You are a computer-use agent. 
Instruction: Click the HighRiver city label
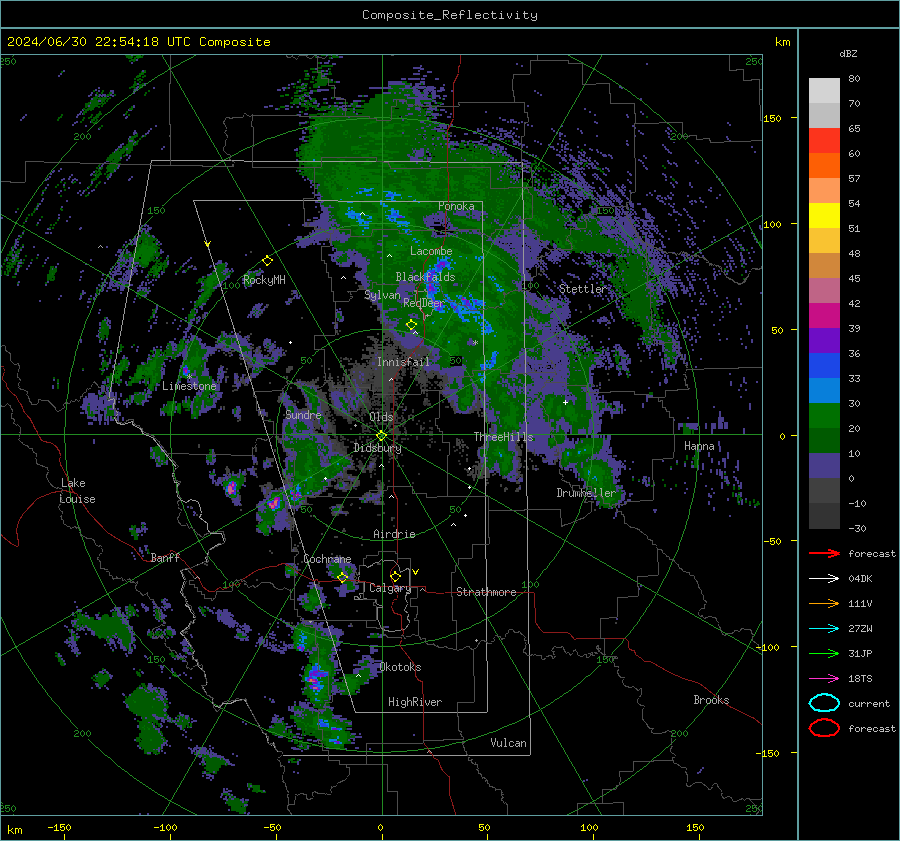[415, 702]
